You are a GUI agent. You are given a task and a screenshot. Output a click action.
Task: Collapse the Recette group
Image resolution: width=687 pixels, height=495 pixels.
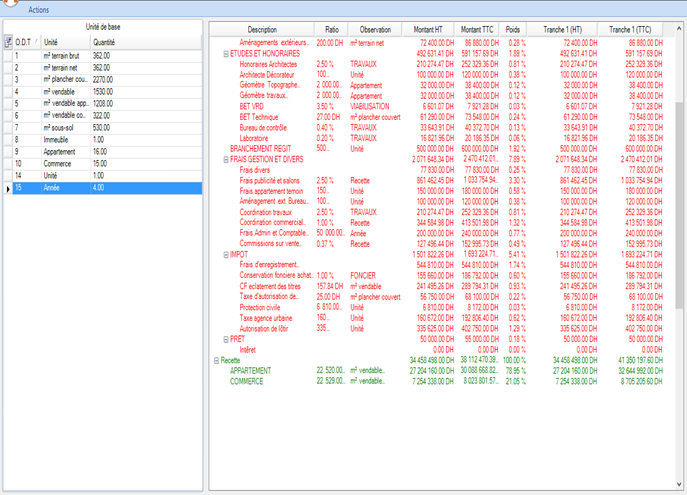tap(216, 359)
